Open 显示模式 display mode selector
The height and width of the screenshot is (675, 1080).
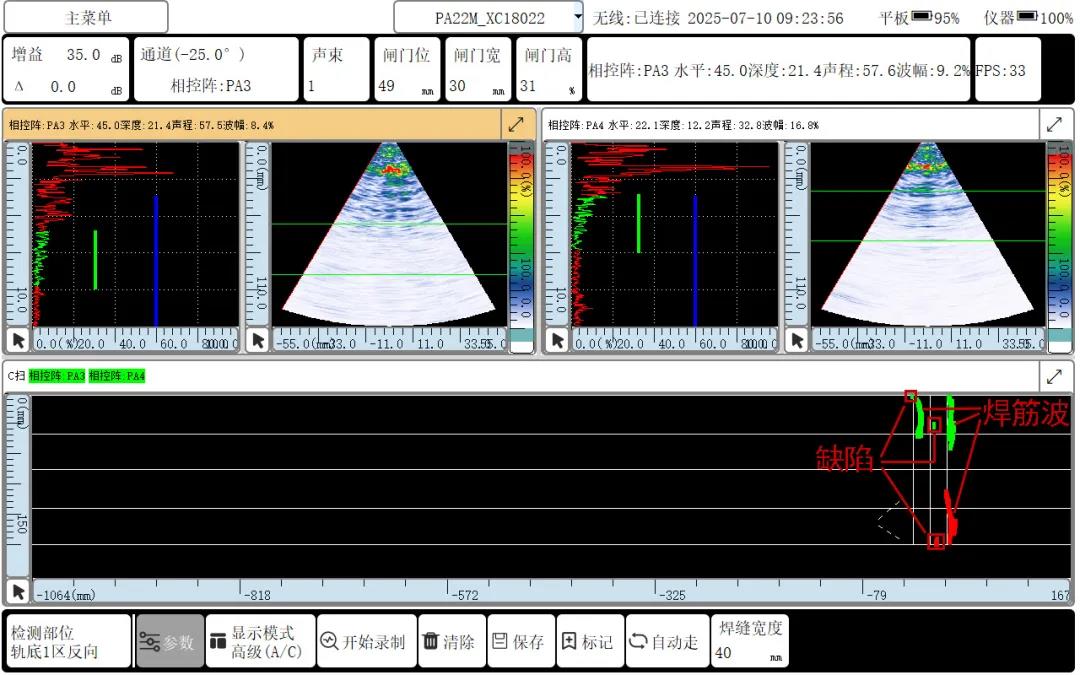click(261, 642)
